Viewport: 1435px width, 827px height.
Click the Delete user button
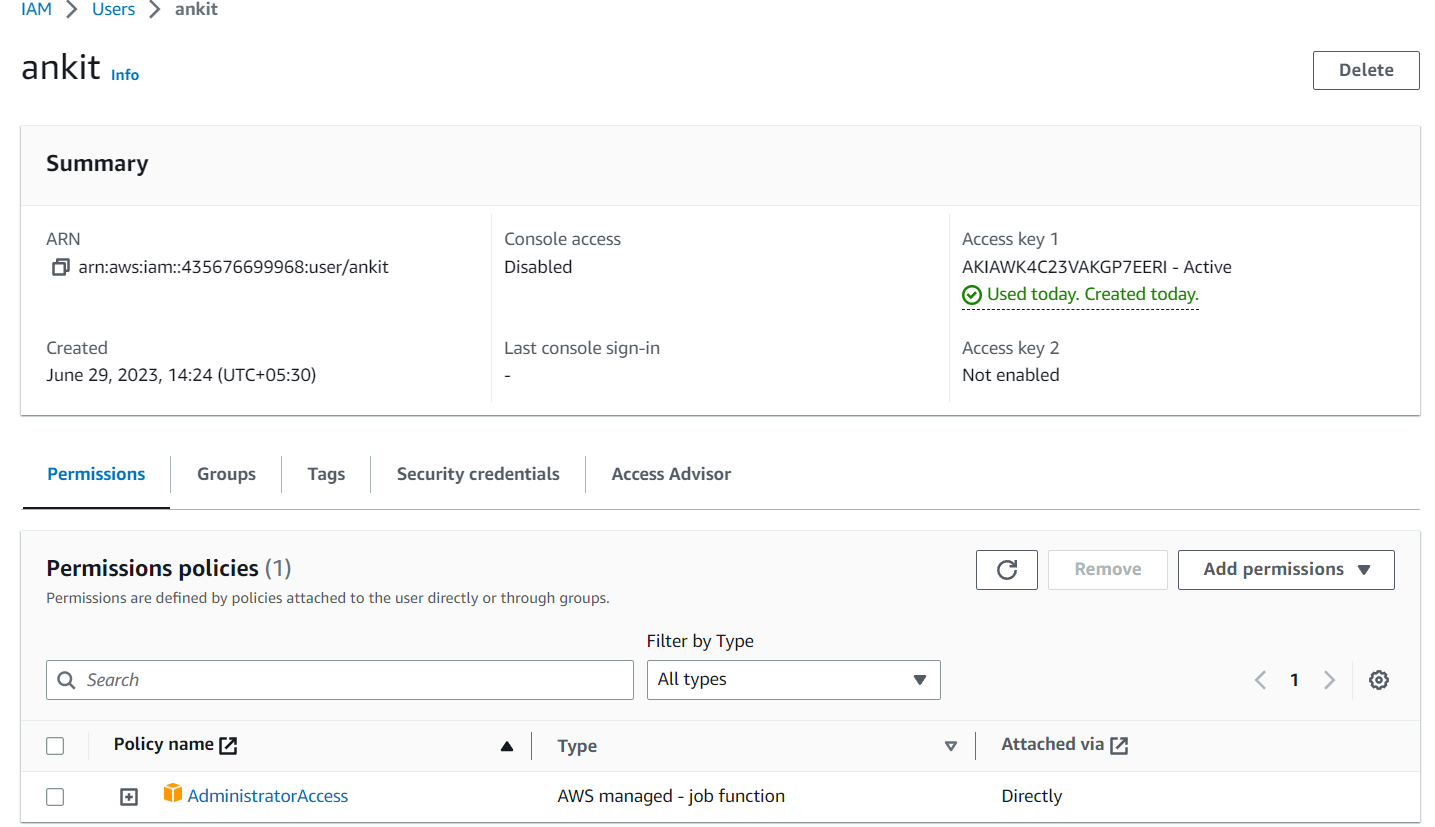point(1366,70)
